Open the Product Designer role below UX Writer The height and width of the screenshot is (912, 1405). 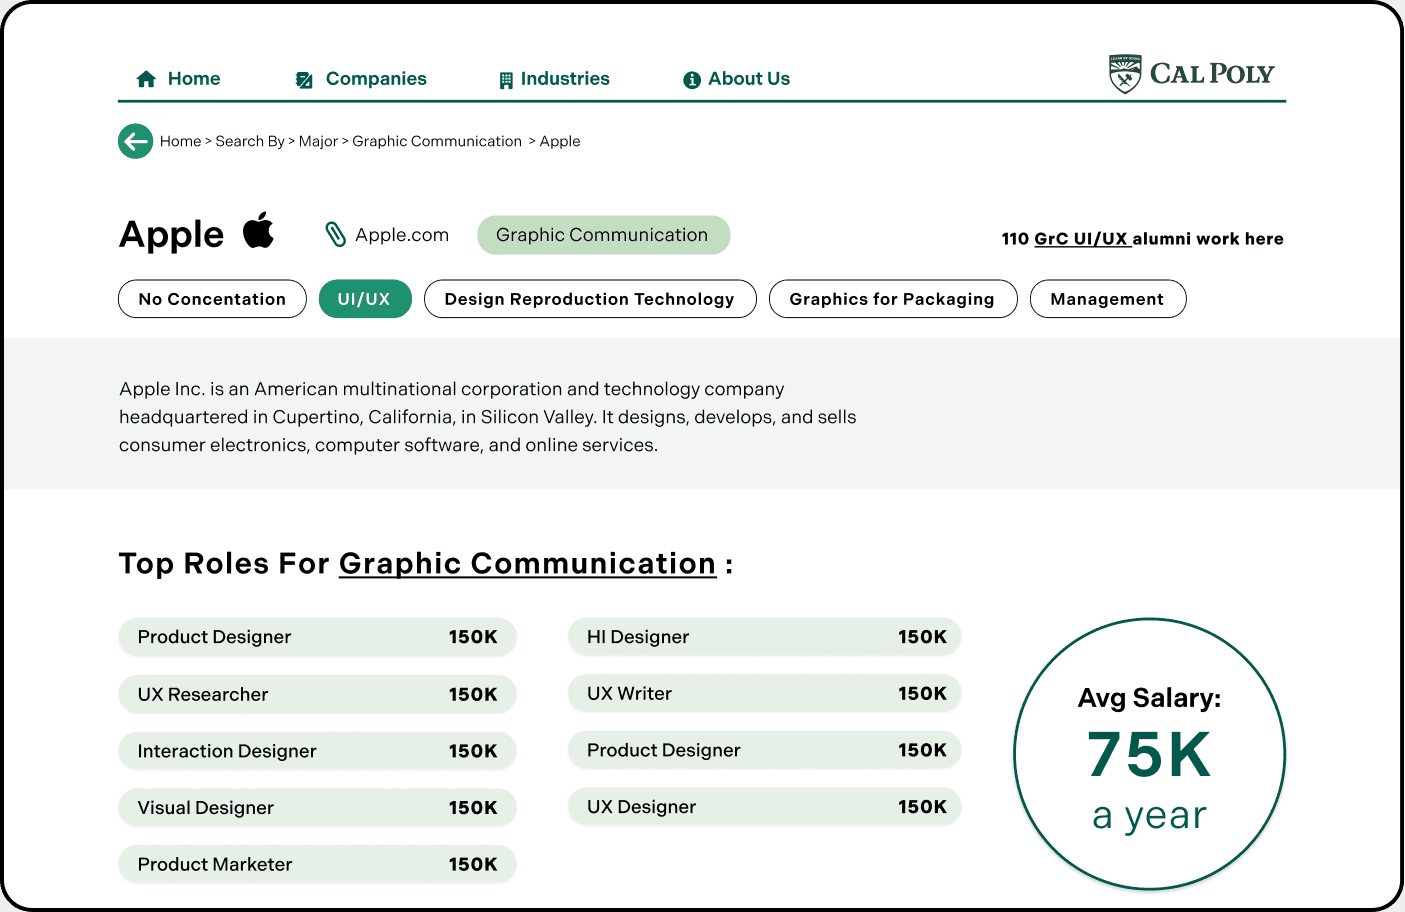coord(765,750)
